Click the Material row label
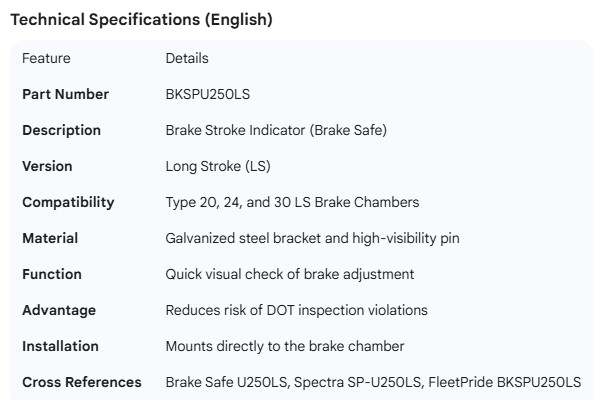603x404 pixels. click(x=50, y=238)
